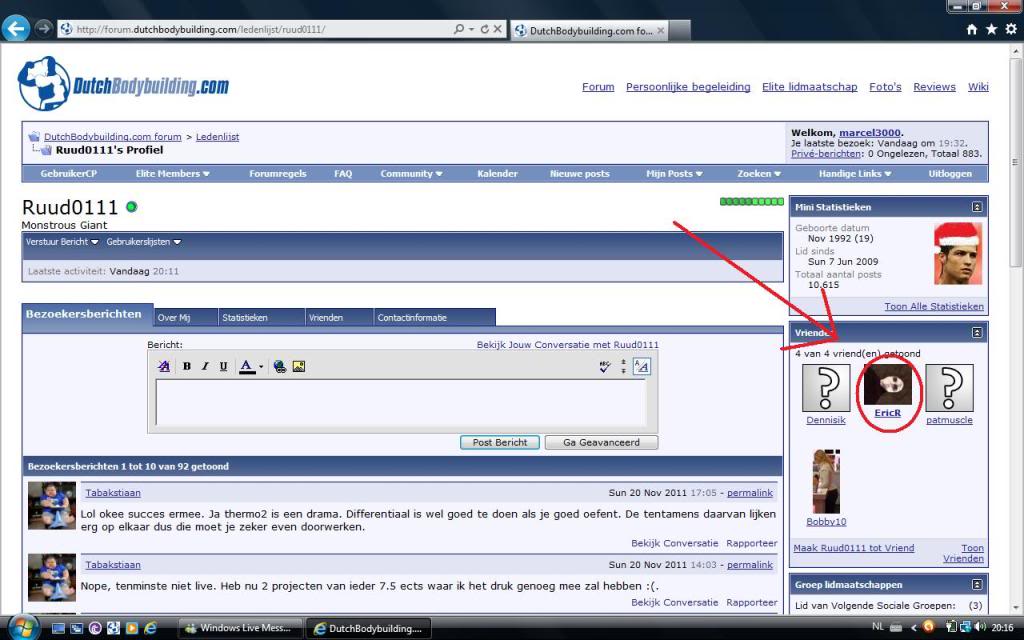Expand the Community menu dropdown

tap(411, 173)
